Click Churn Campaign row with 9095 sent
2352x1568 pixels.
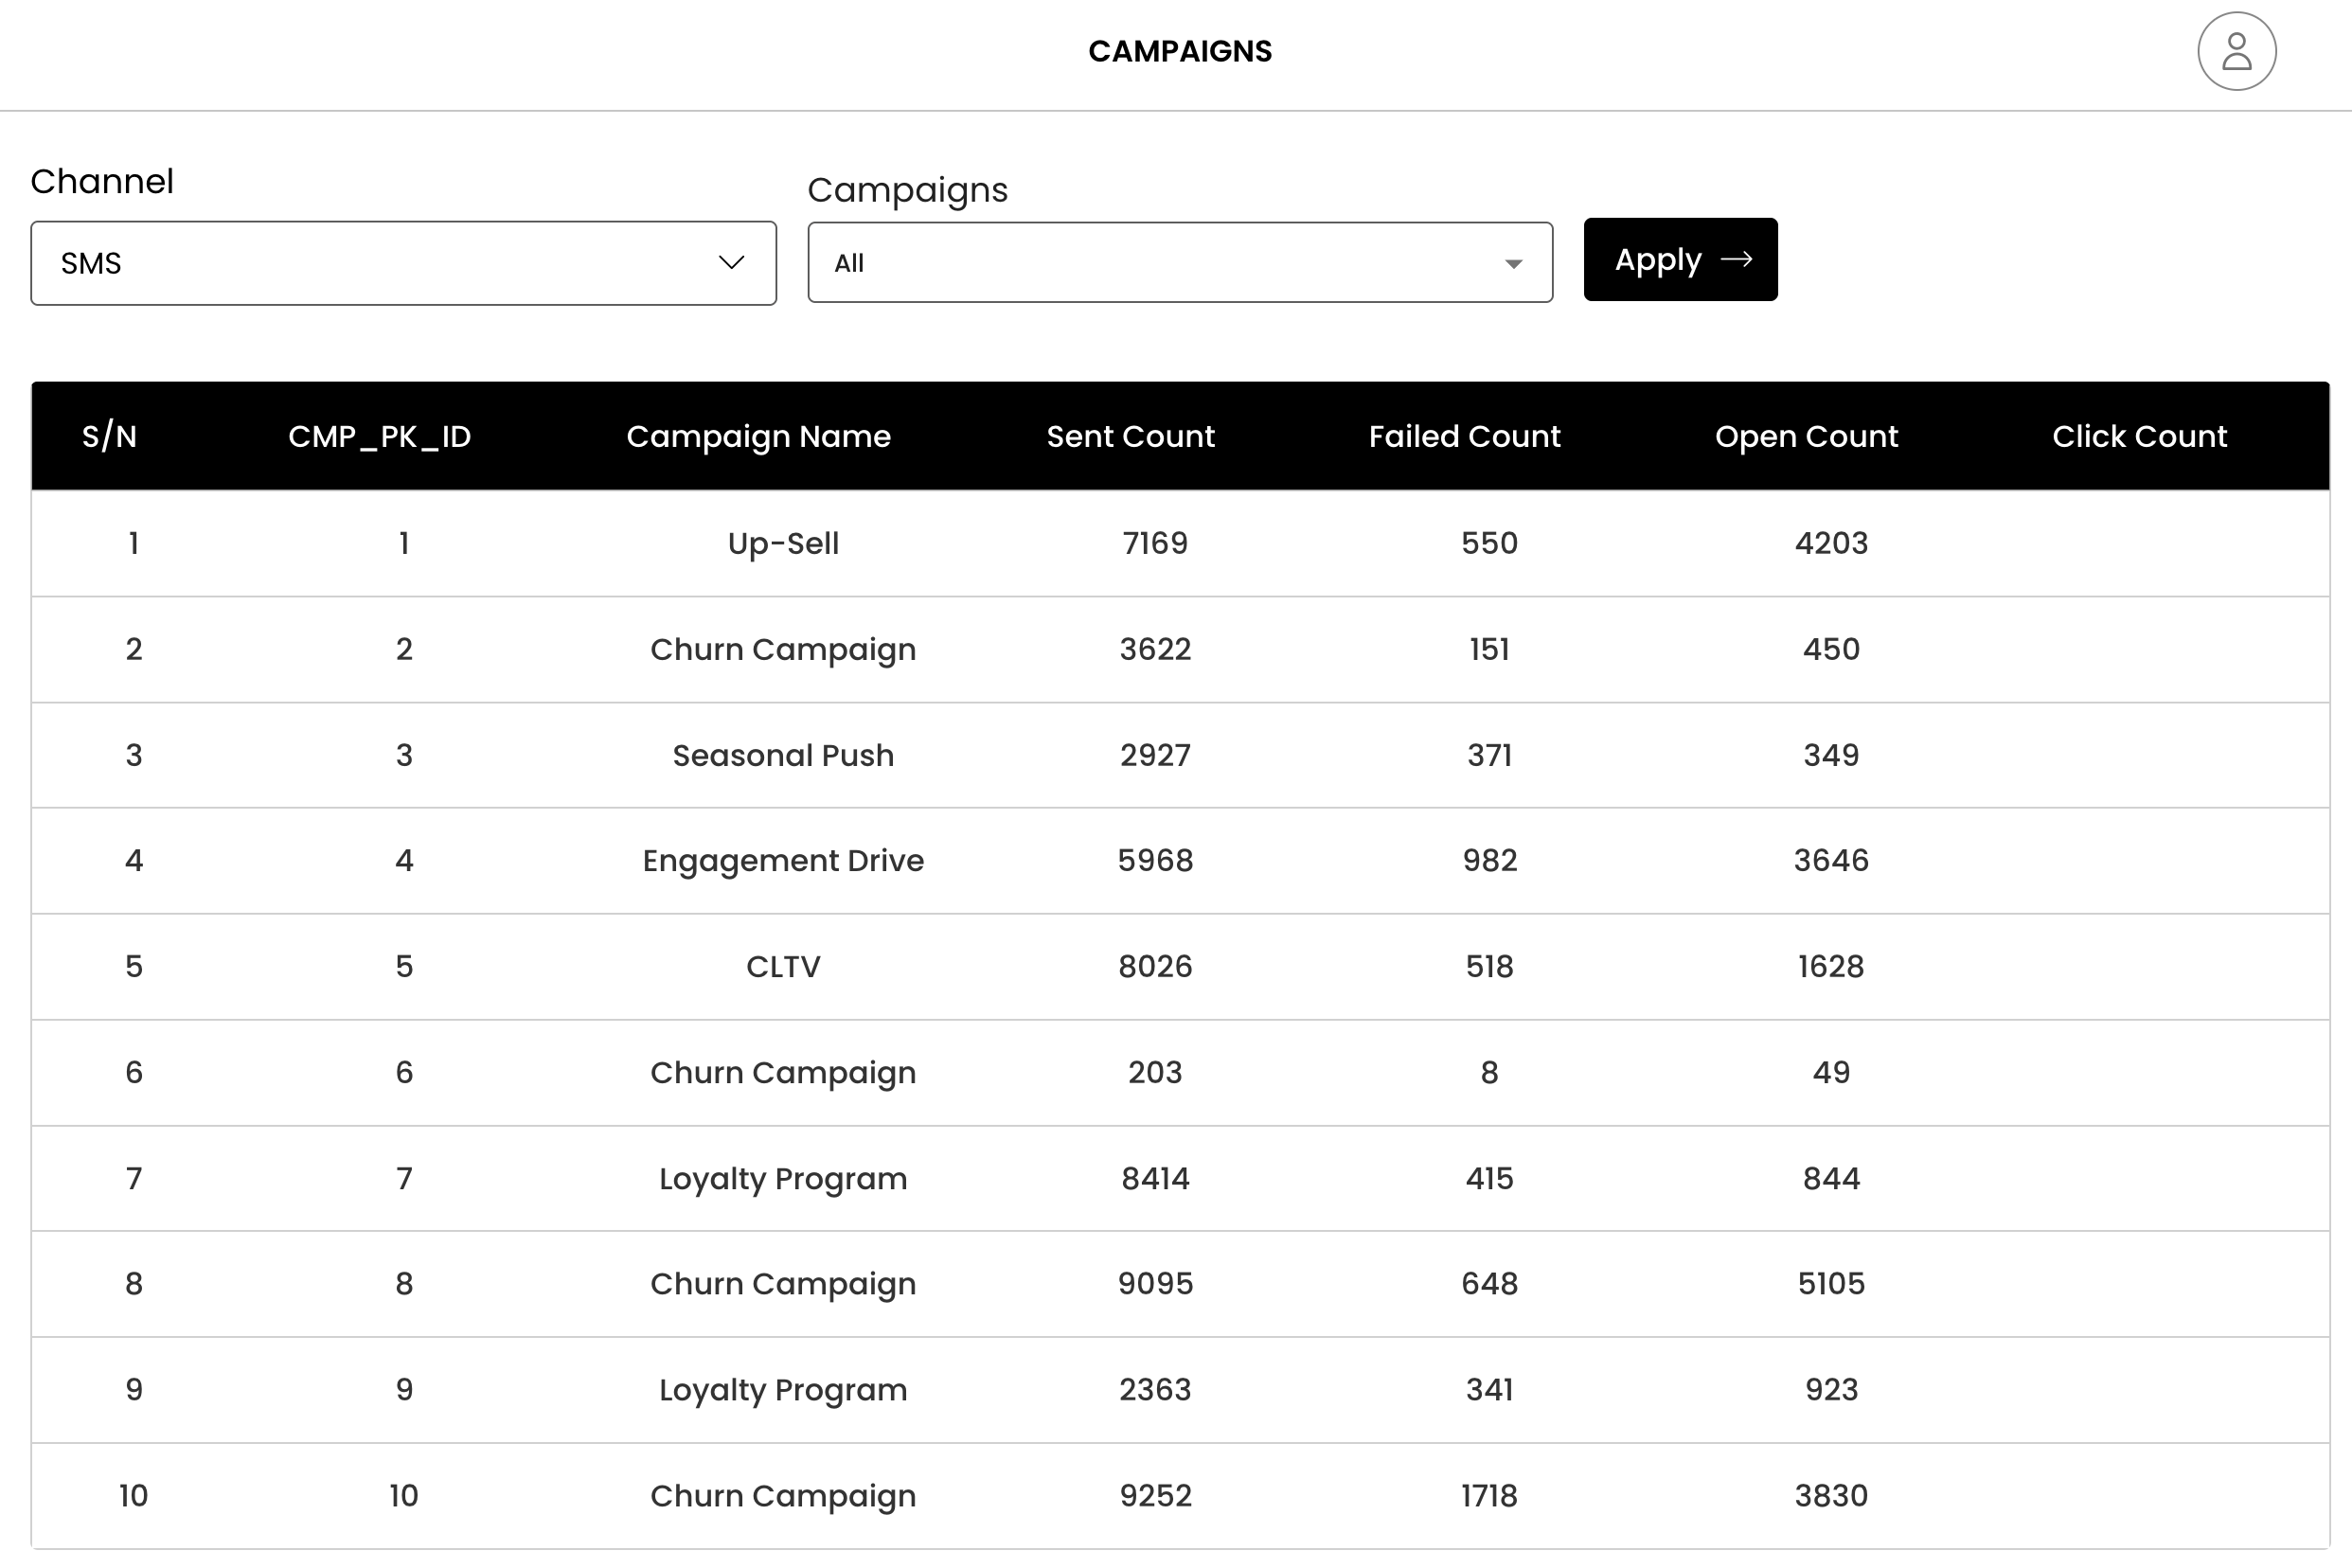point(783,1283)
